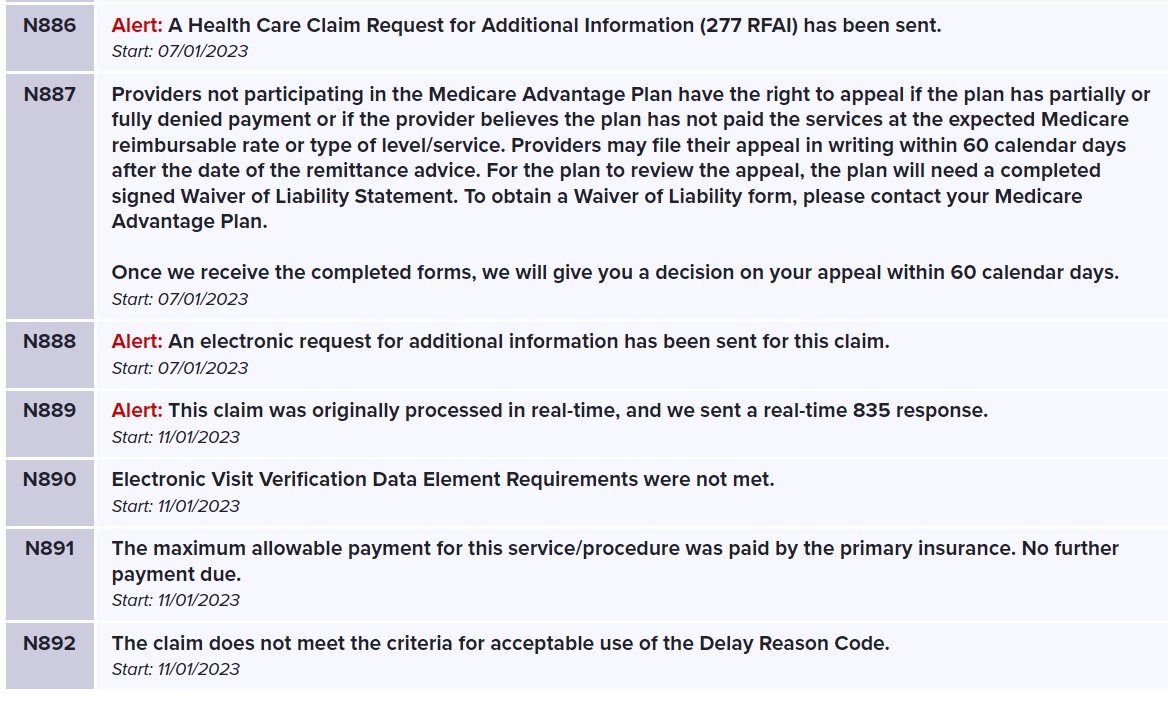Click the red Alert label for N889
The width and height of the screenshot is (1171, 702).
pyautogui.click(x=136, y=410)
